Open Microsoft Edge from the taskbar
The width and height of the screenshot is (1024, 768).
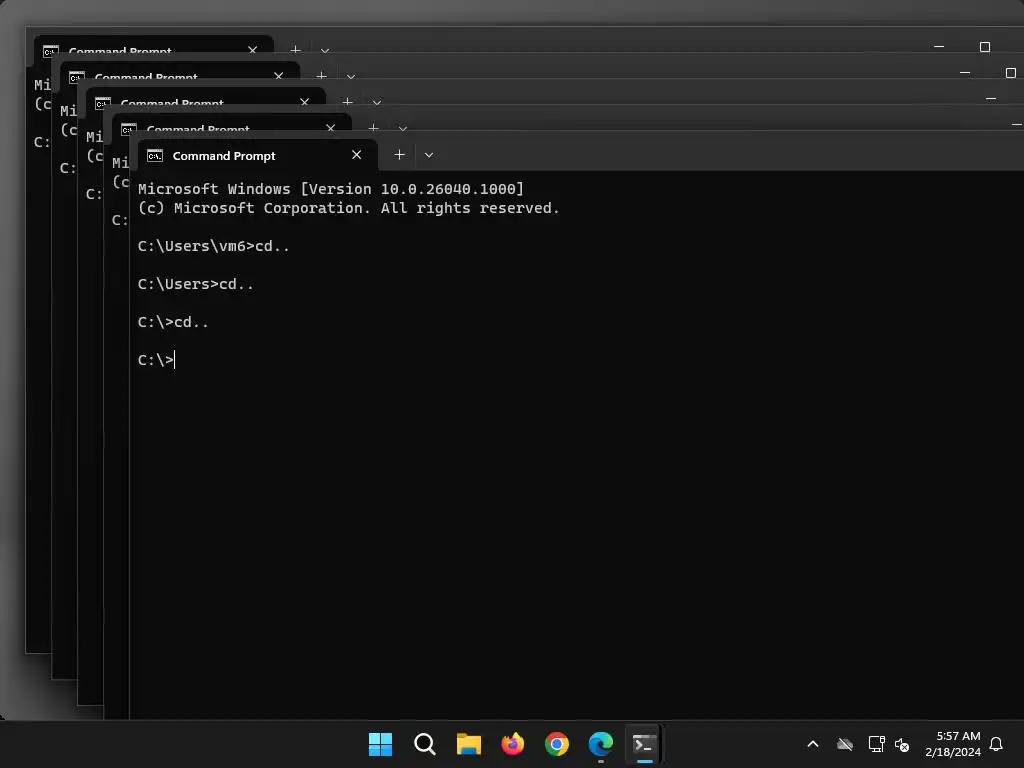point(601,744)
